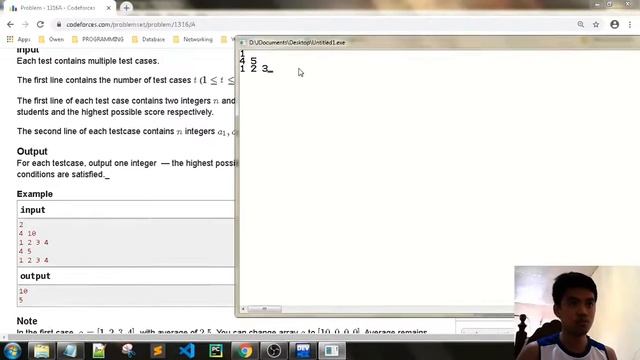Screen dimensions: 640x360
Task: Select the console window taskbar item
Action: tap(332, 351)
